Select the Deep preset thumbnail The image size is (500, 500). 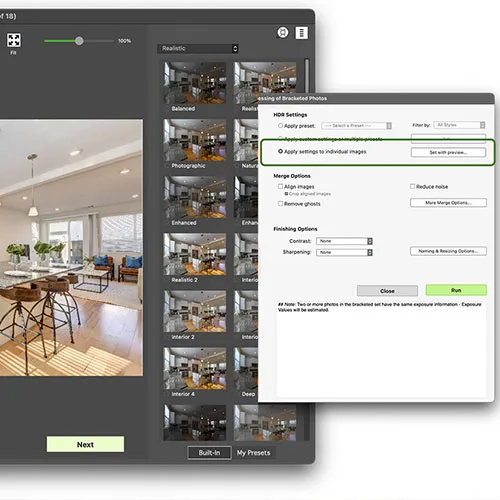tap(246, 369)
